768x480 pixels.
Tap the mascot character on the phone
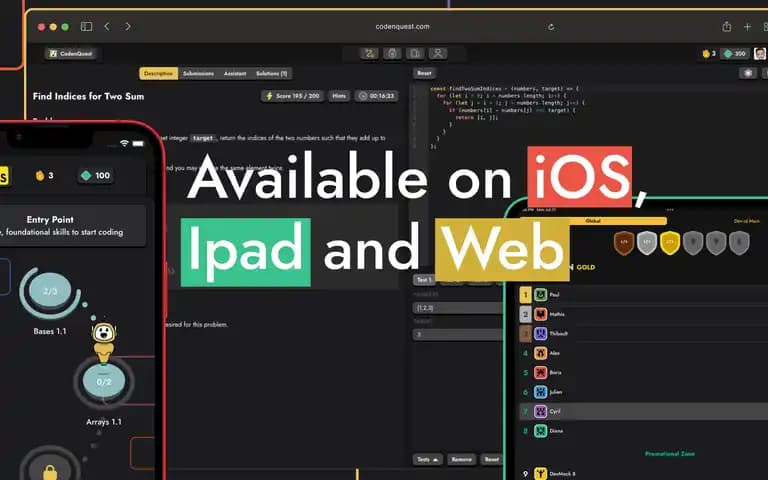[104, 341]
